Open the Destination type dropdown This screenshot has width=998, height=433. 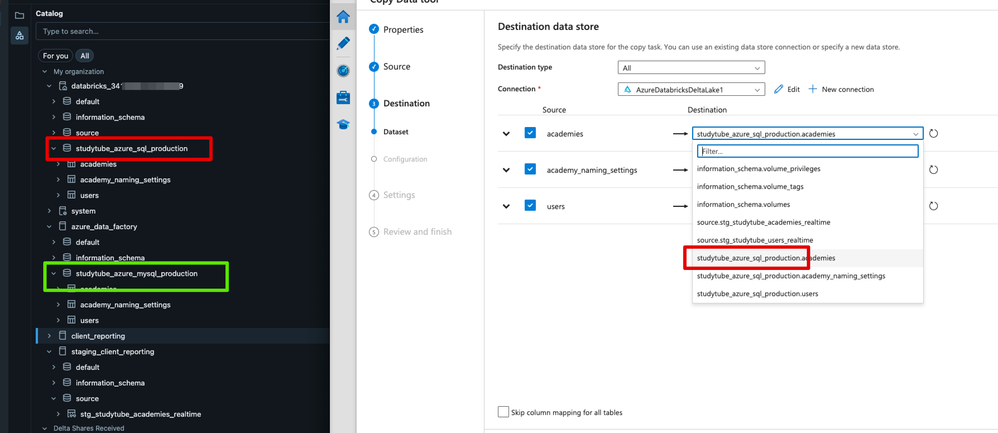pos(690,68)
